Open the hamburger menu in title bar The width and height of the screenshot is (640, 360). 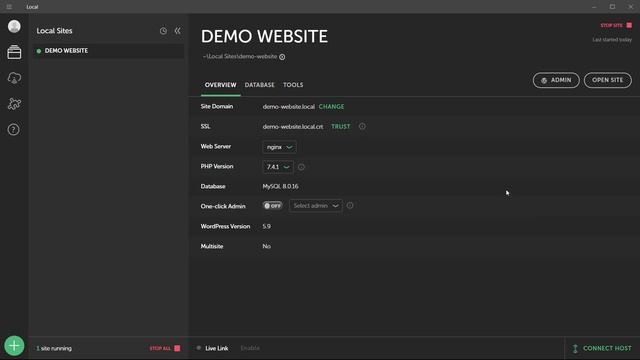[x=9, y=7]
